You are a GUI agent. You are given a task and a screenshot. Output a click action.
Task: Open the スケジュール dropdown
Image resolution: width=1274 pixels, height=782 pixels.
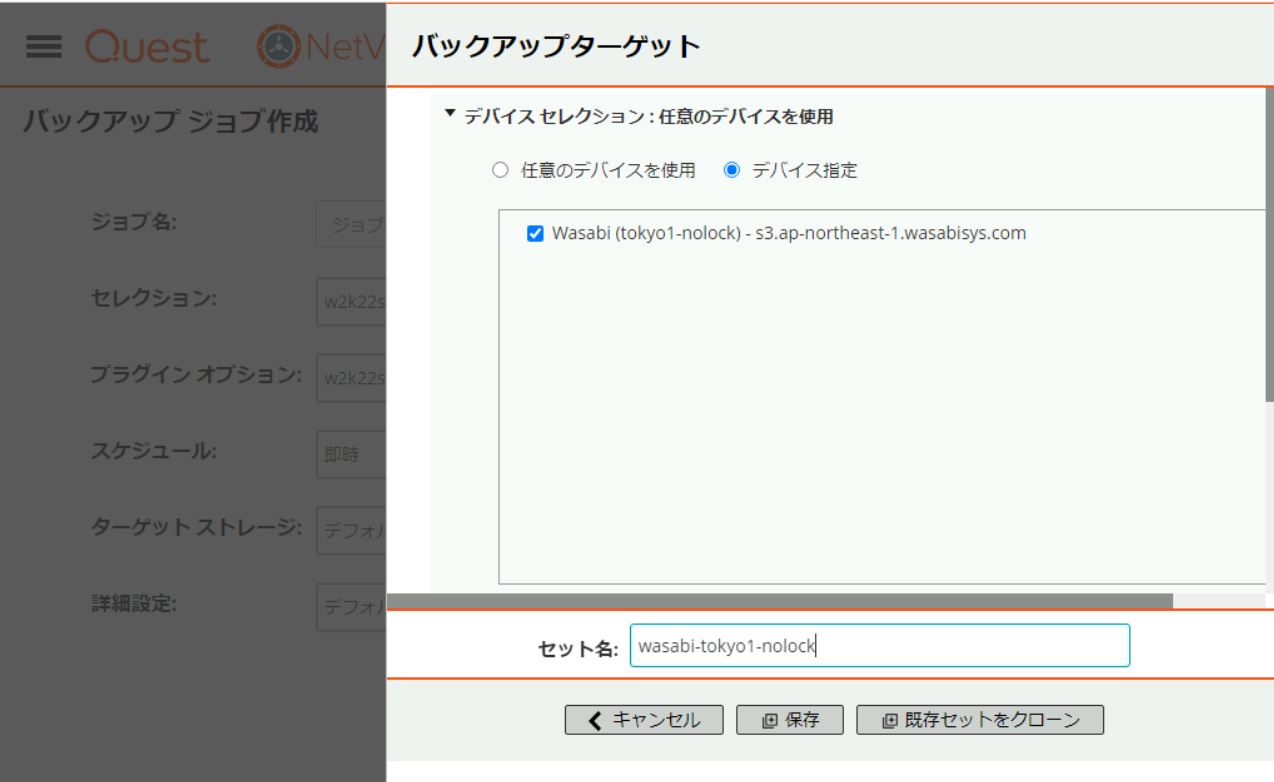click(351, 454)
